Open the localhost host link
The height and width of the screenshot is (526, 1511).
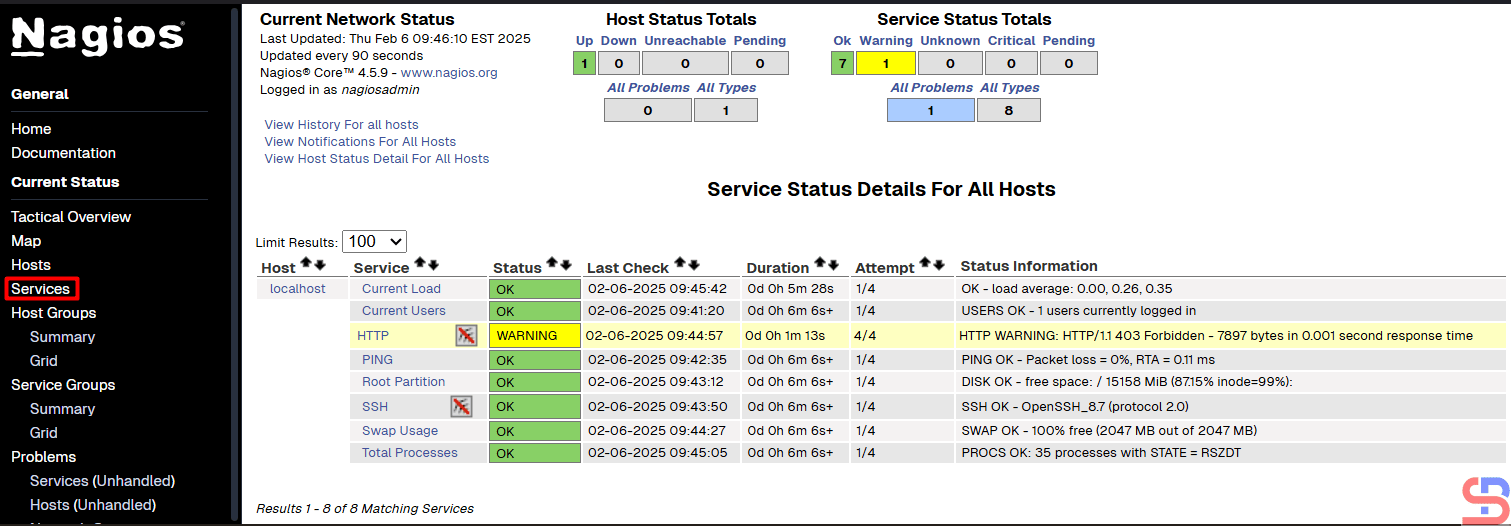click(x=298, y=288)
